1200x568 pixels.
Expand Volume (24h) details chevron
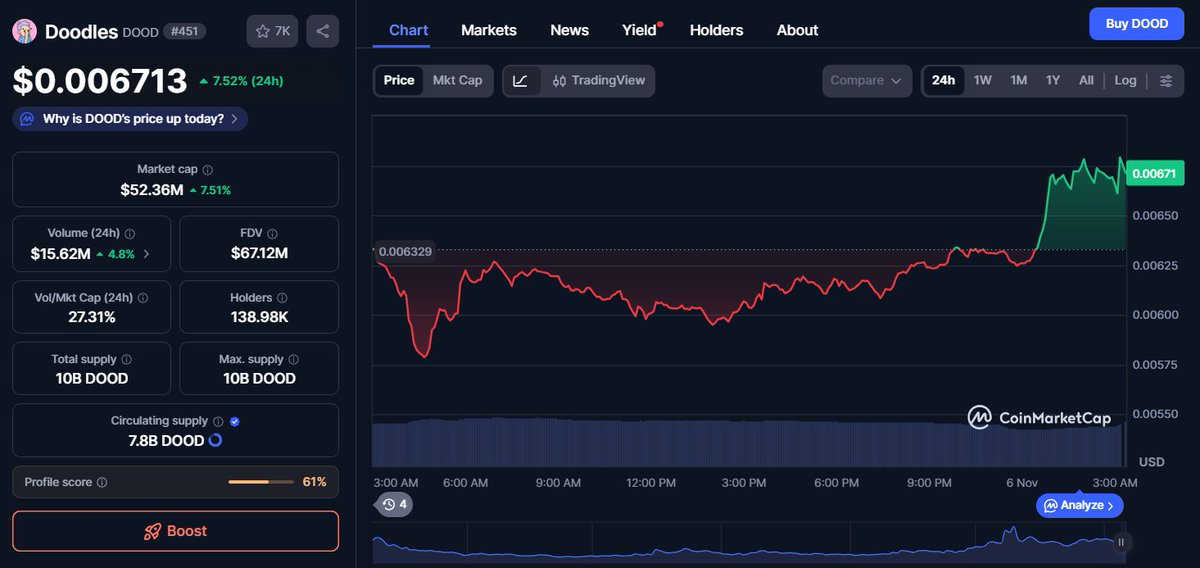click(147, 254)
